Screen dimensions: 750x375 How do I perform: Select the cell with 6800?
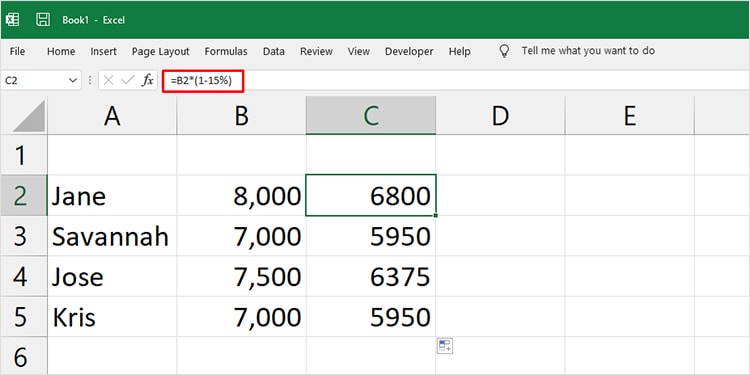click(371, 195)
